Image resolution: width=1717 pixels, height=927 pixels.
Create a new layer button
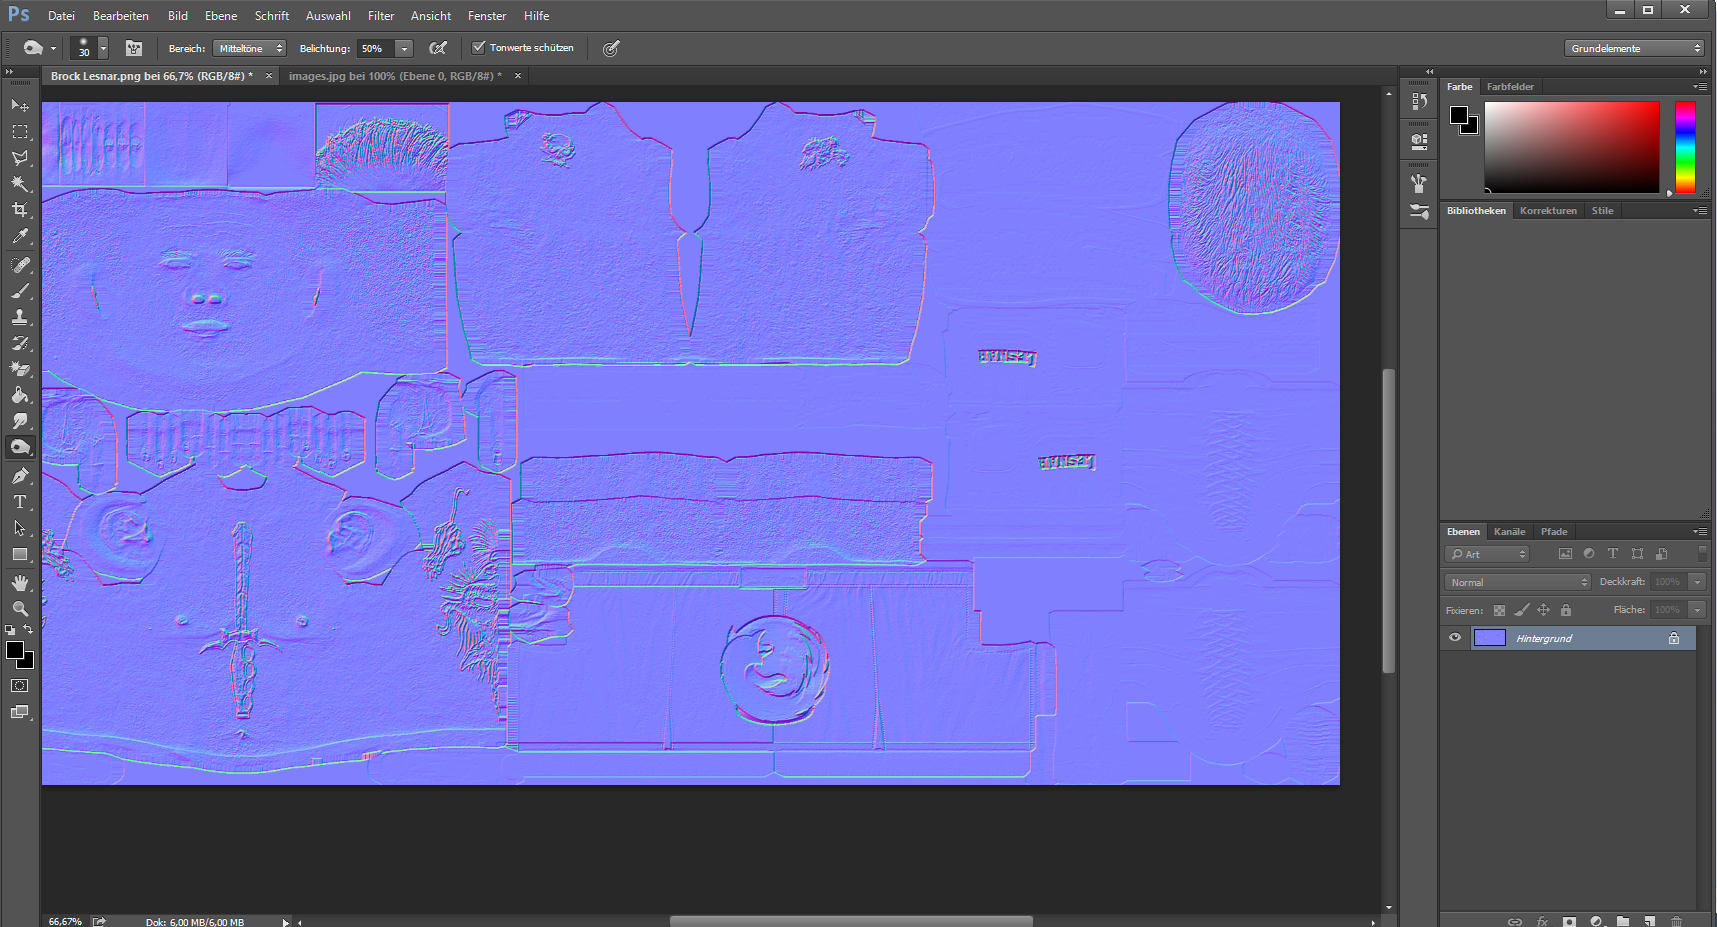coord(1649,921)
